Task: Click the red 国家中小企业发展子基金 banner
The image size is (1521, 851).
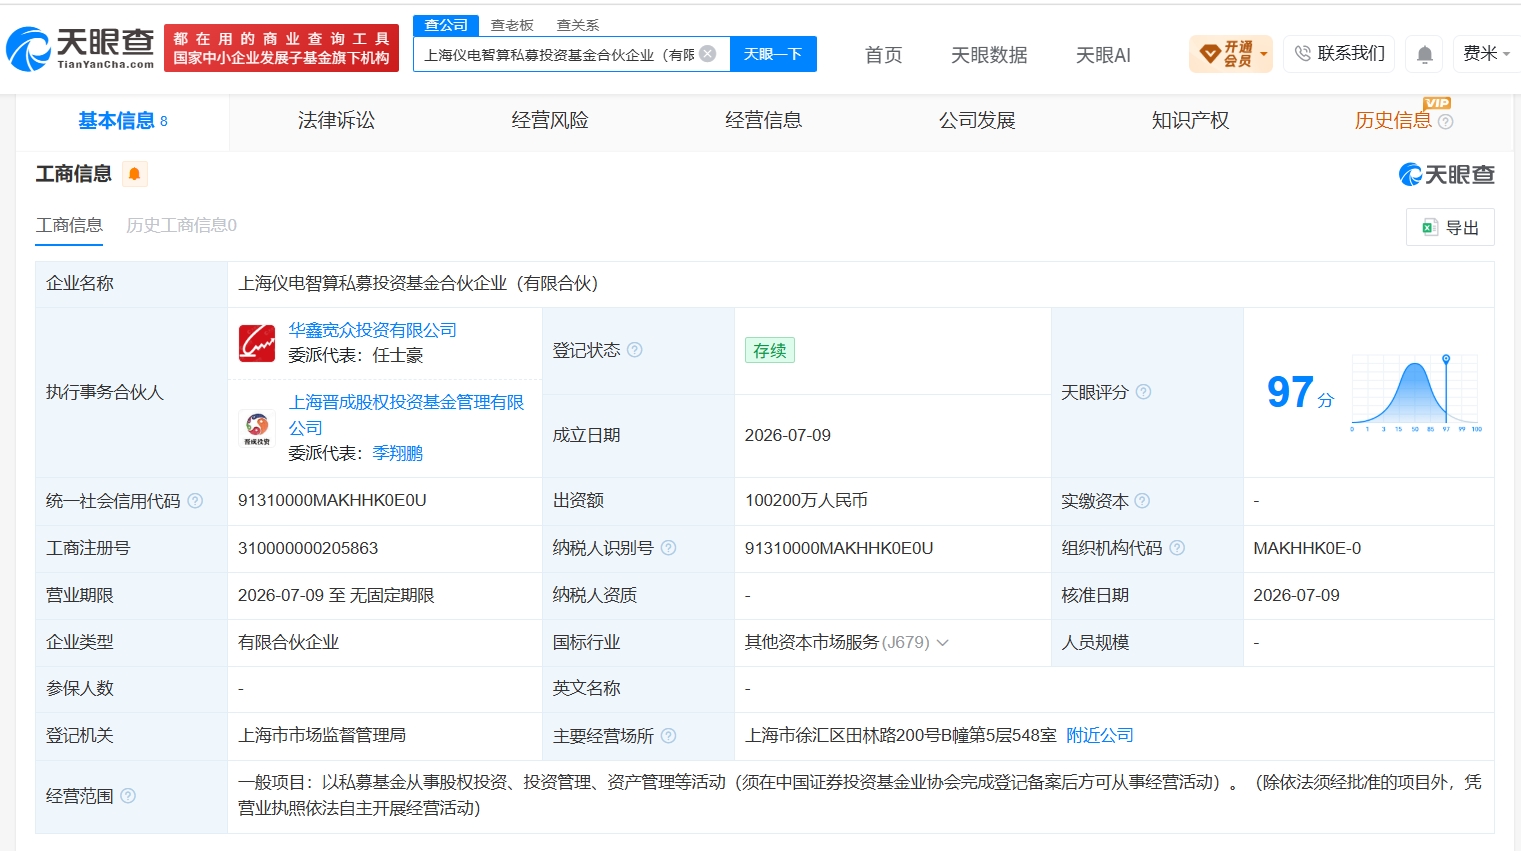Action: click(281, 48)
